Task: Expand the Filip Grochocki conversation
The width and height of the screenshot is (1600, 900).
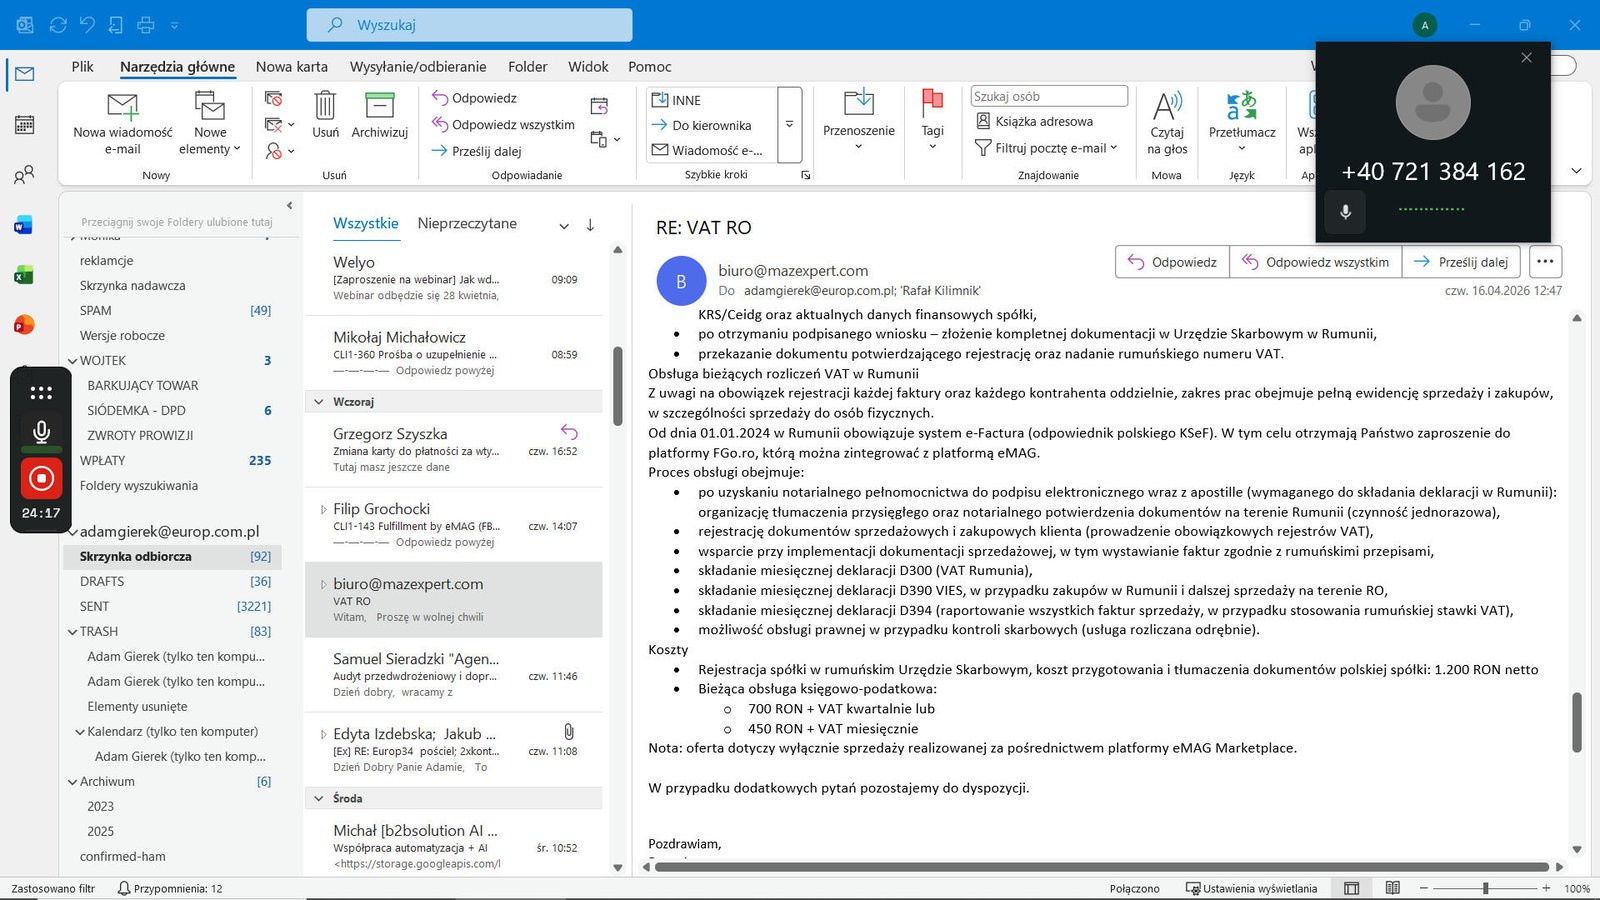Action: pyautogui.click(x=323, y=510)
